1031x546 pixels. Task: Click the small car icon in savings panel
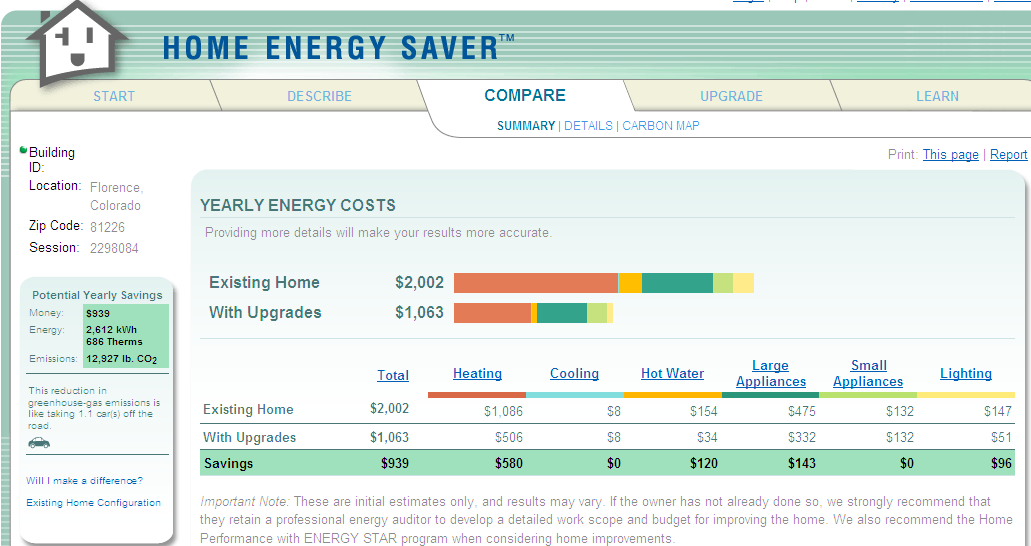pos(39,442)
